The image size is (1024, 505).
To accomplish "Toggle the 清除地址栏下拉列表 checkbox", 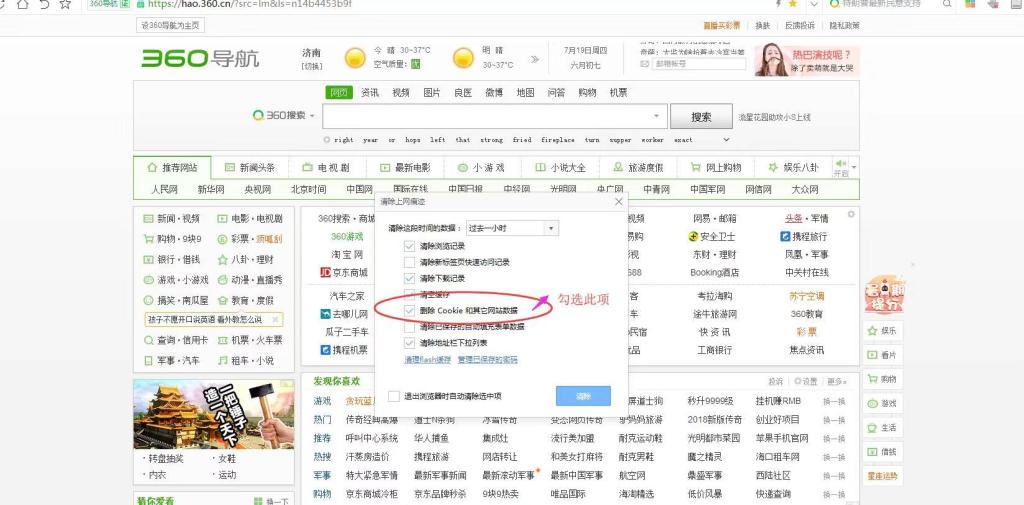I will 409,342.
